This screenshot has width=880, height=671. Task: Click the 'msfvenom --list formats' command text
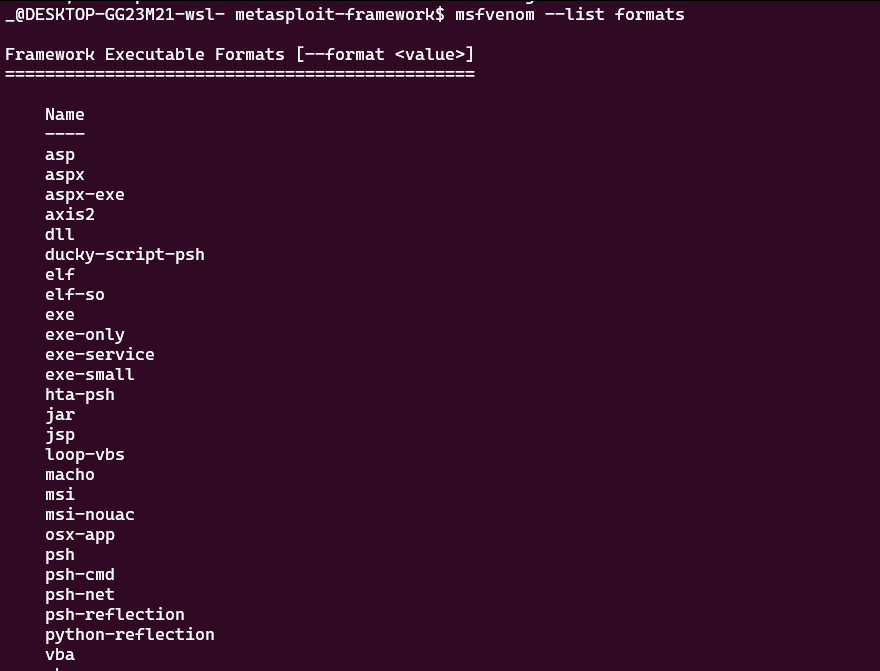coord(570,14)
